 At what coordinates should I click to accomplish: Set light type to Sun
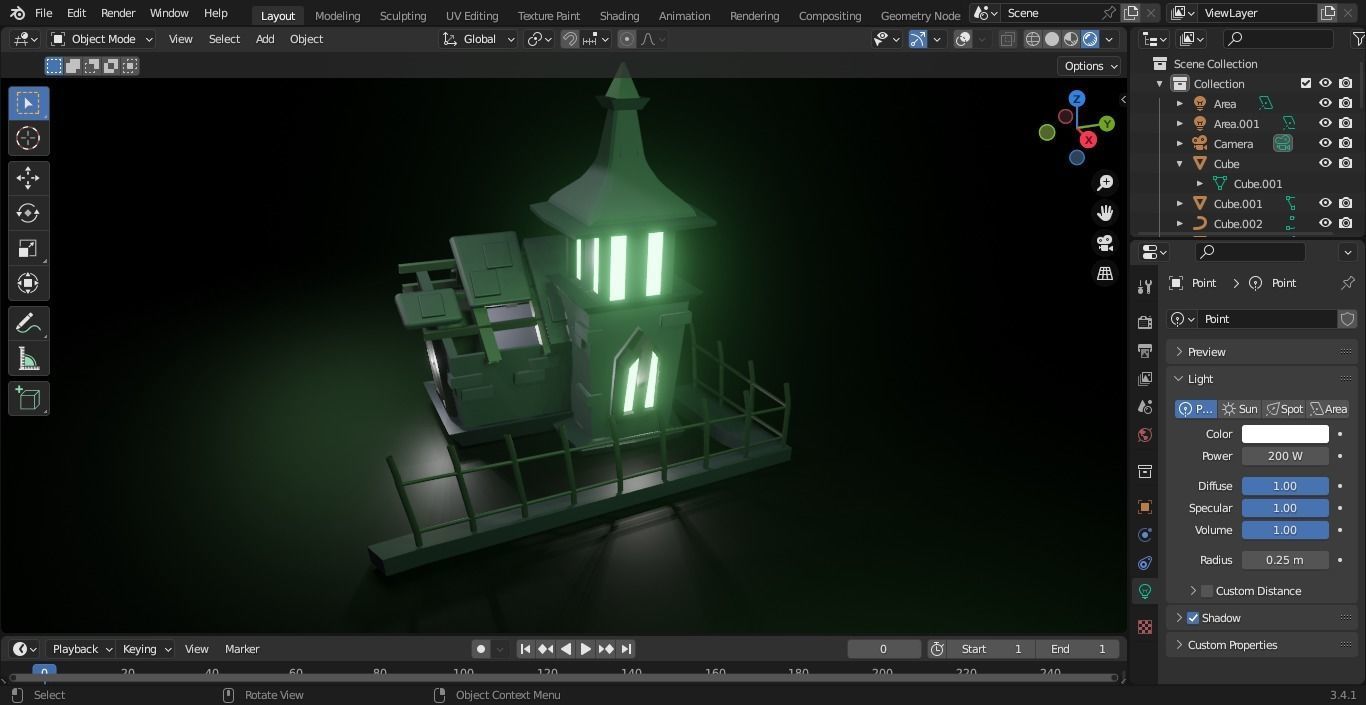[1240, 409]
